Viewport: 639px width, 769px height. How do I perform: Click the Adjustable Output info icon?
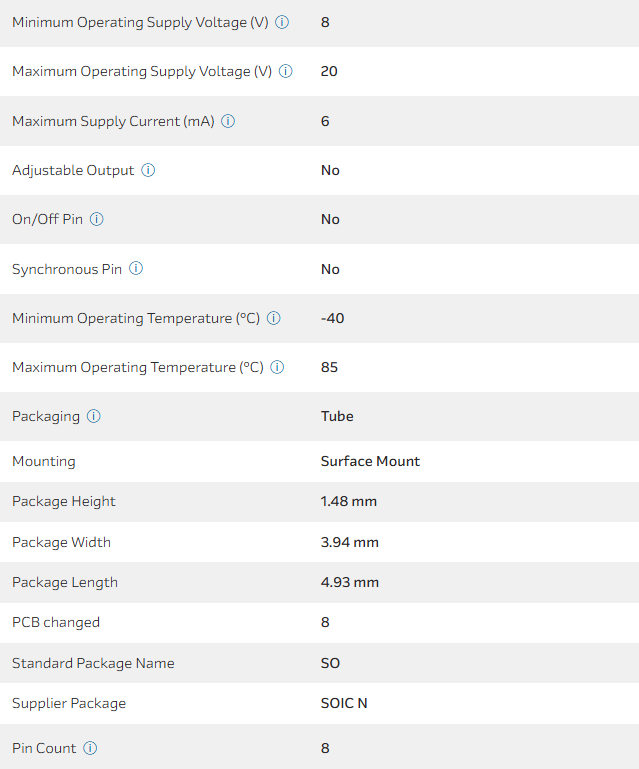coord(148,170)
